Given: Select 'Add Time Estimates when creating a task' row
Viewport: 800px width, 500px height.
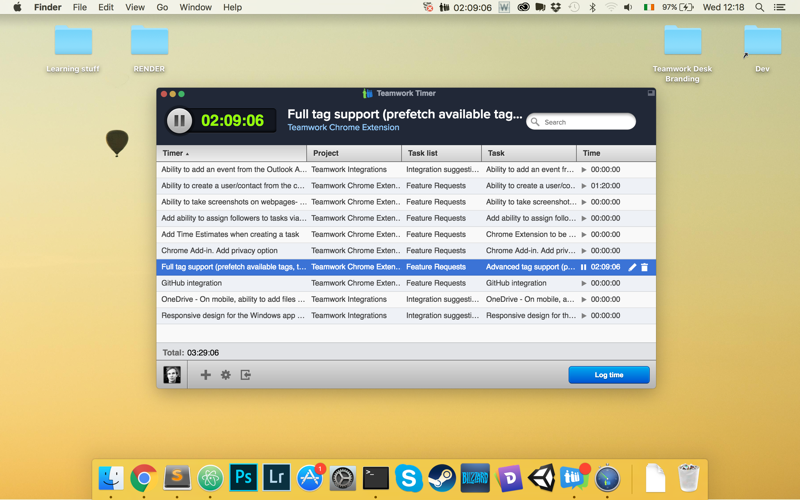Looking at the screenshot, I should tap(406, 235).
